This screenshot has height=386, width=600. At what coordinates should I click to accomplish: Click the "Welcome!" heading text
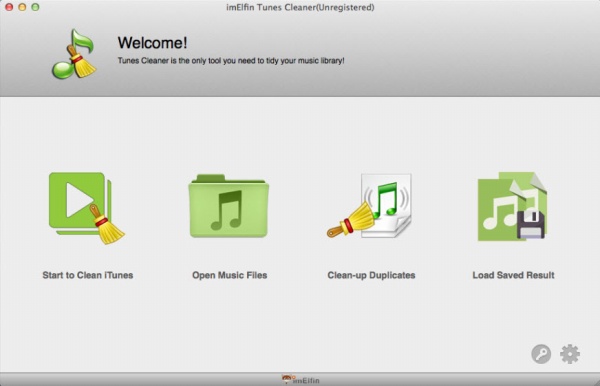[152, 42]
